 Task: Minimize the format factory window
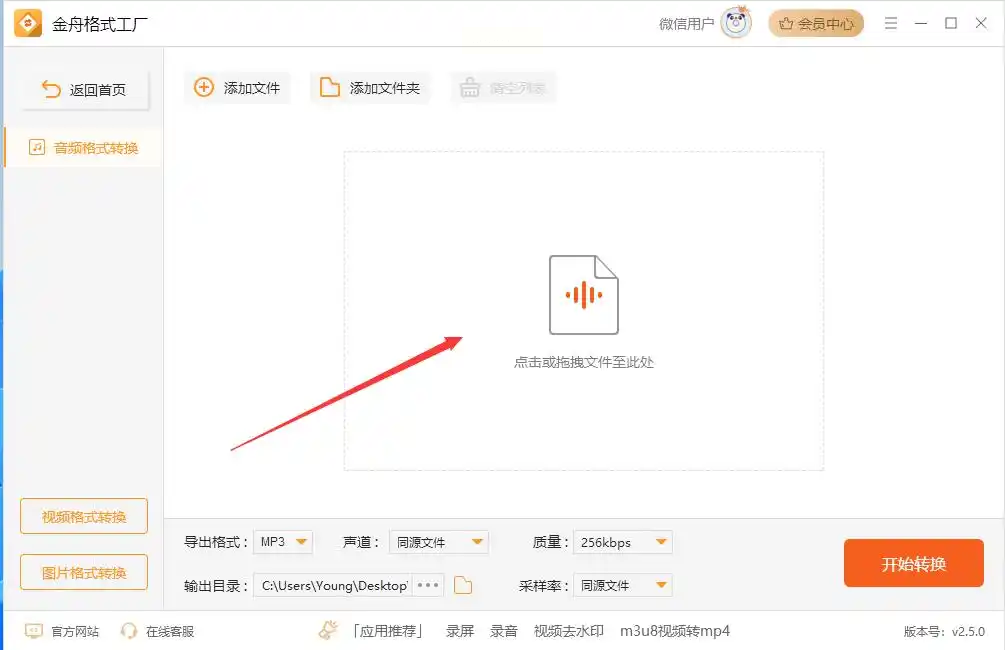pyautogui.click(x=921, y=24)
